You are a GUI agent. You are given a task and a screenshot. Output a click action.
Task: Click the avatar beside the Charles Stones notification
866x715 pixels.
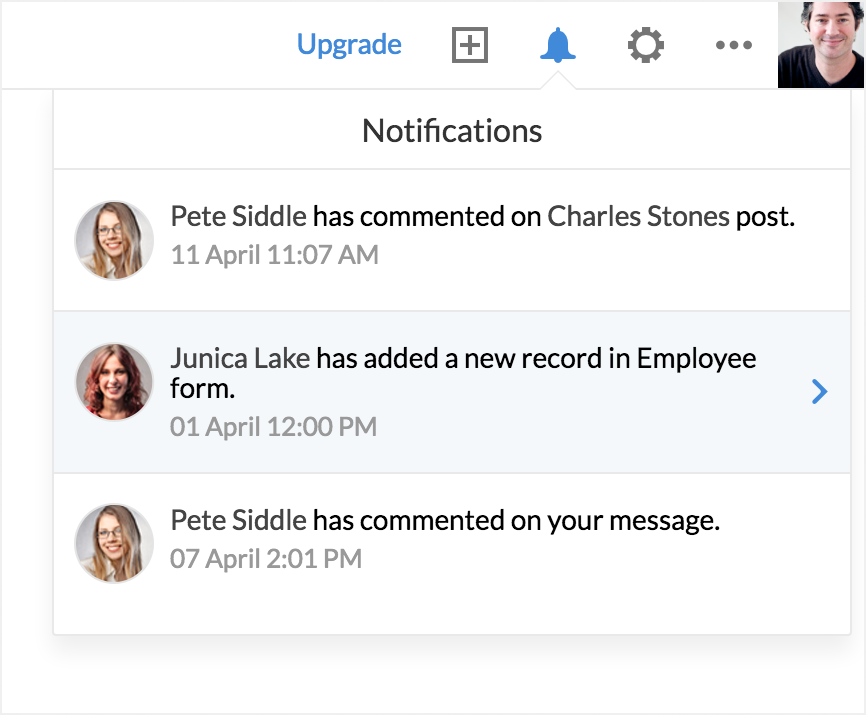click(114, 240)
